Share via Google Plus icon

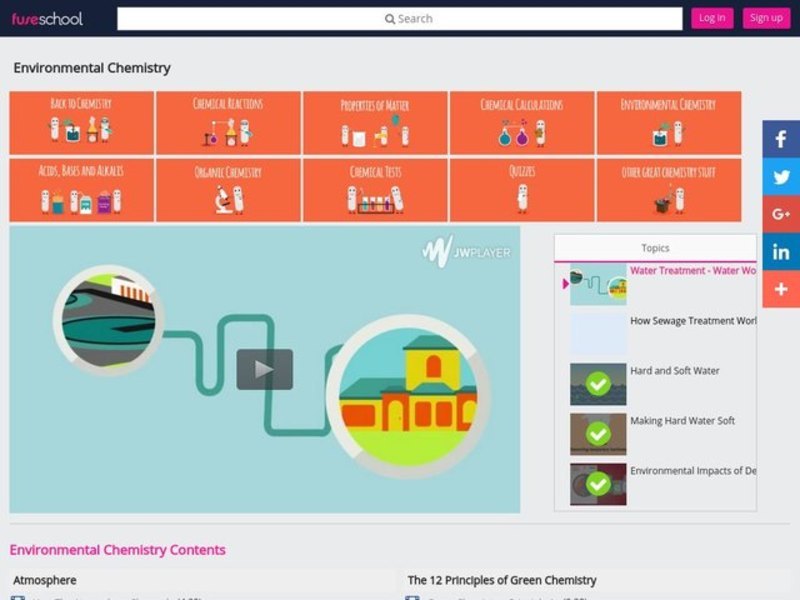(x=781, y=214)
